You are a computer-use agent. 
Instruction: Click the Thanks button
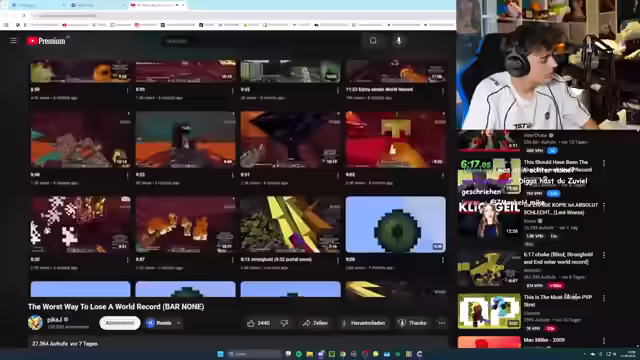(412, 323)
